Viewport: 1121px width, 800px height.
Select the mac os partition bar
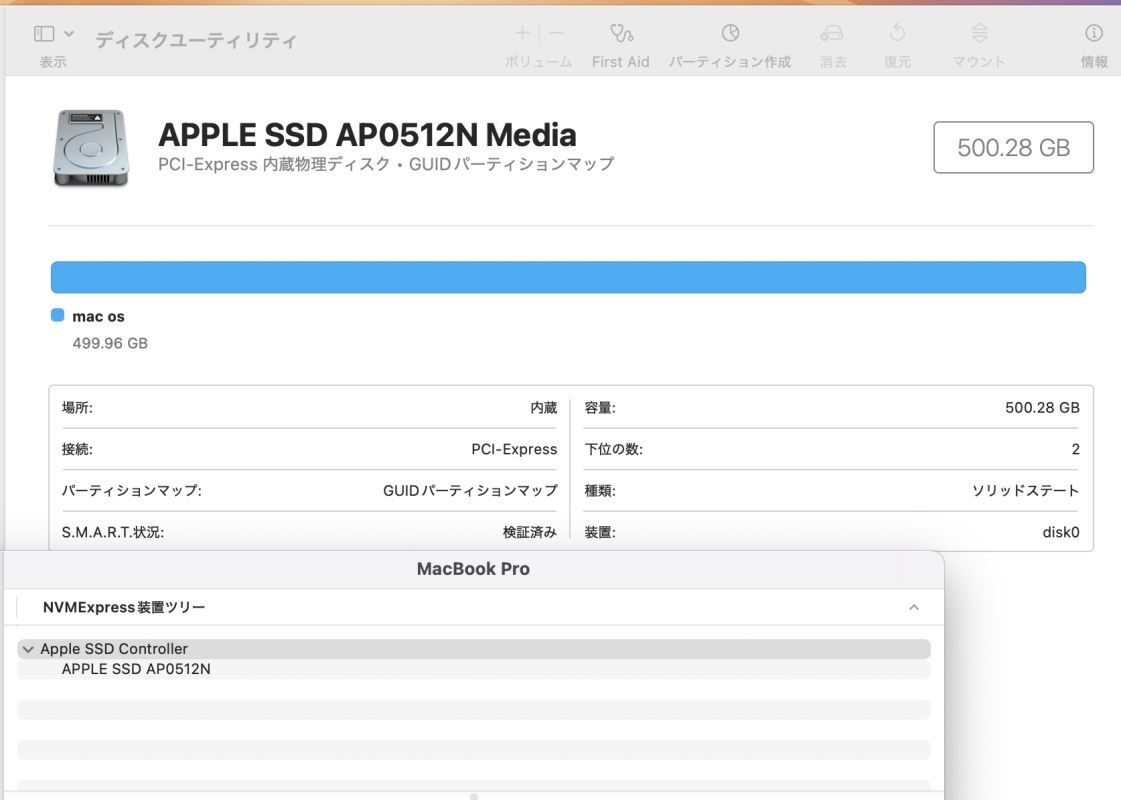click(x=568, y=277)
